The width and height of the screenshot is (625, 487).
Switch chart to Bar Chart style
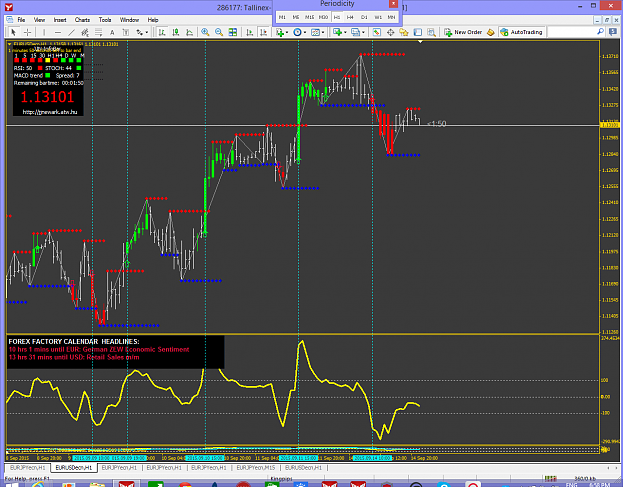pyautogui.click(x=162, y=32)
